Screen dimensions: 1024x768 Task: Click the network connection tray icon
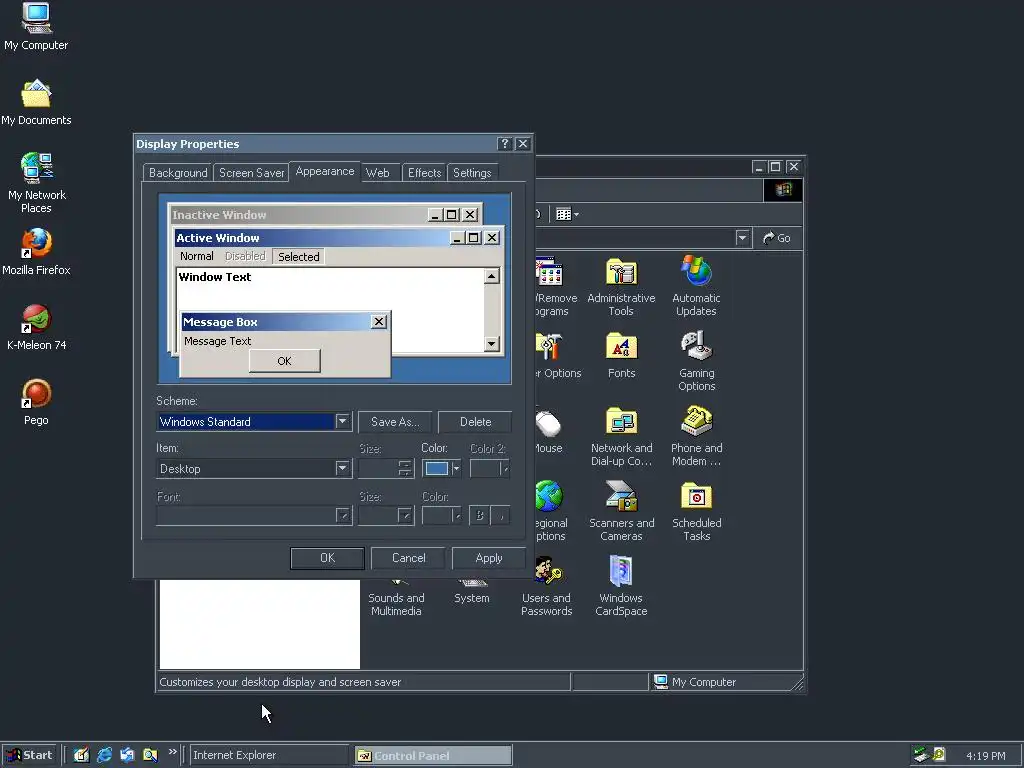[x=921, y=755]
